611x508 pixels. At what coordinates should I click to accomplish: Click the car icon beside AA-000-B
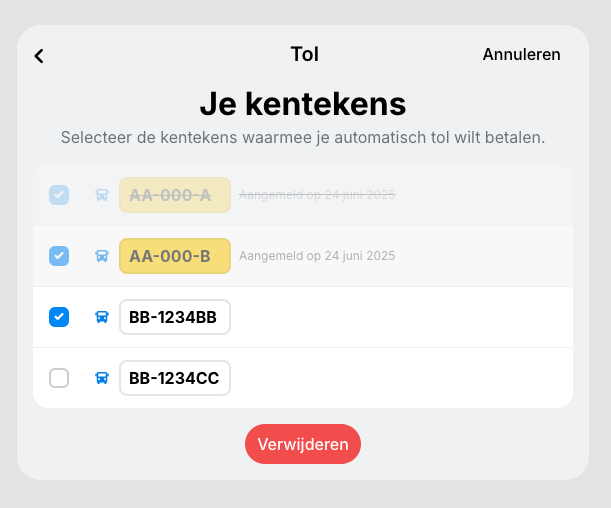click(x=102, y=256)
